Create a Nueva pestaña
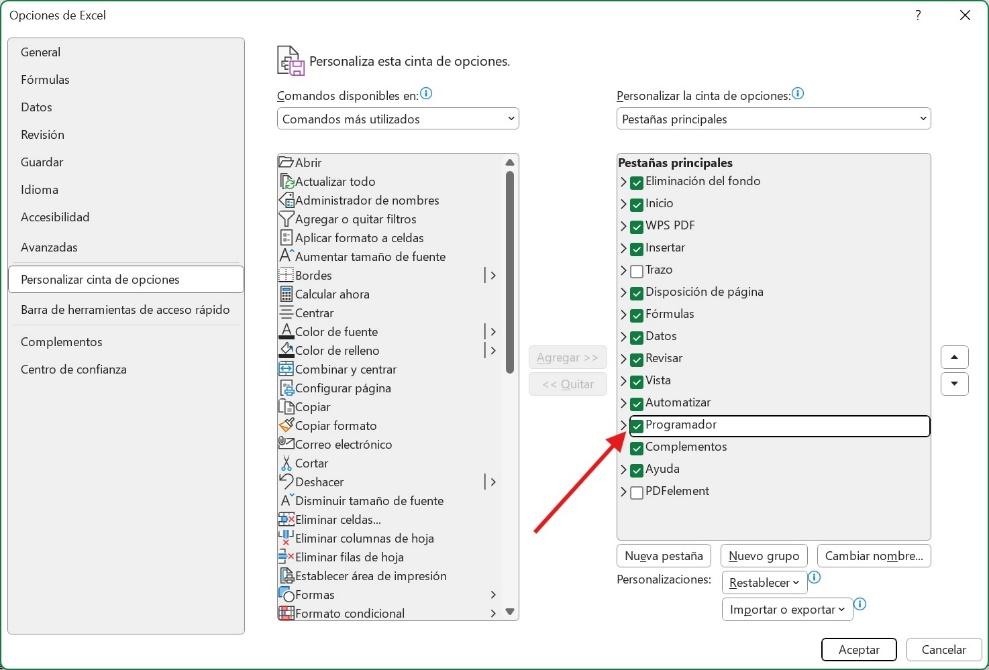The height and width of the screenshot is (670, 989). point(664,556)
